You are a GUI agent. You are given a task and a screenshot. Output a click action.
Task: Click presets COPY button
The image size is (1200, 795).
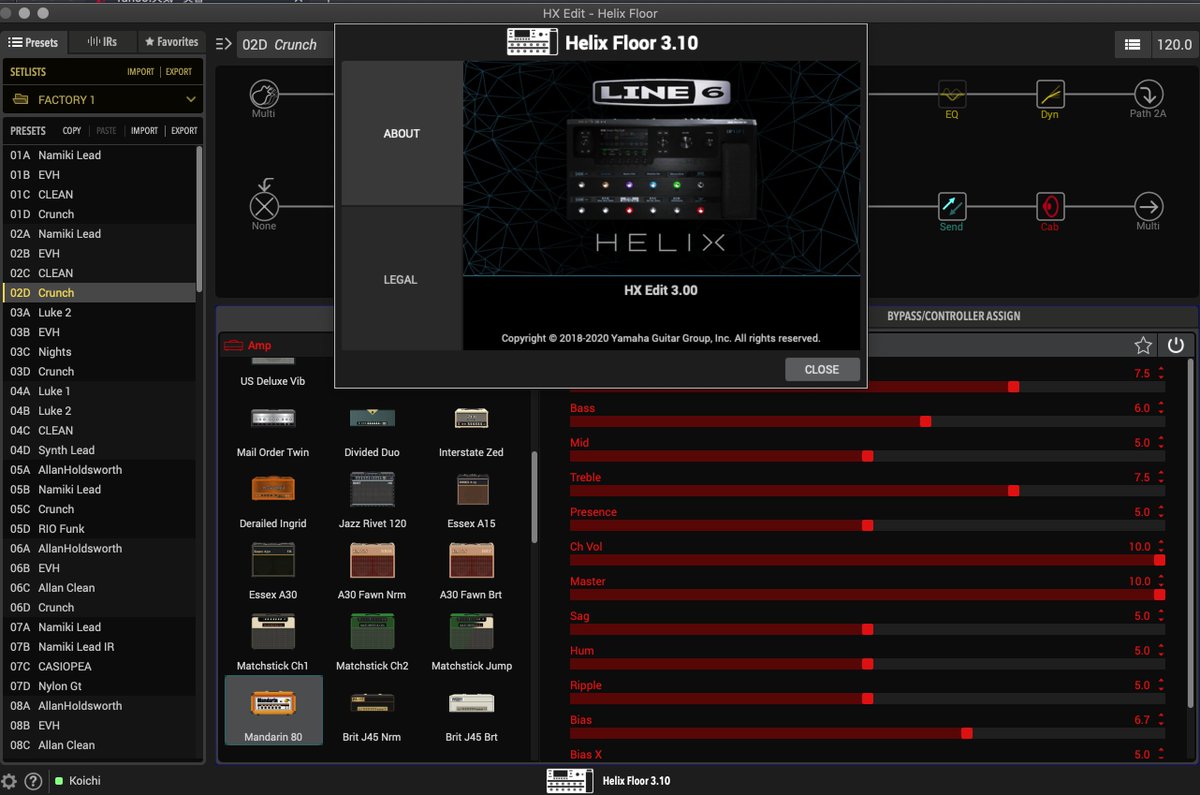(72, 131)
